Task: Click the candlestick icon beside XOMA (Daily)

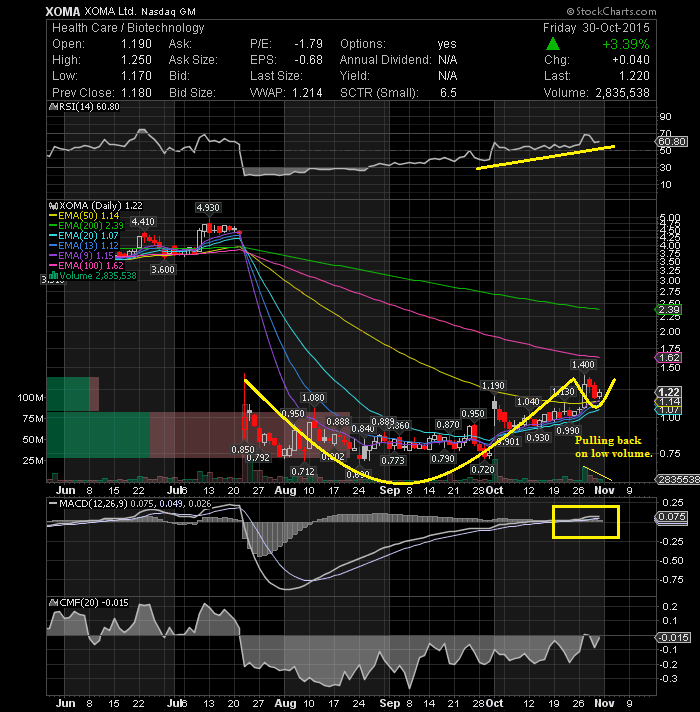Action: 54,206
